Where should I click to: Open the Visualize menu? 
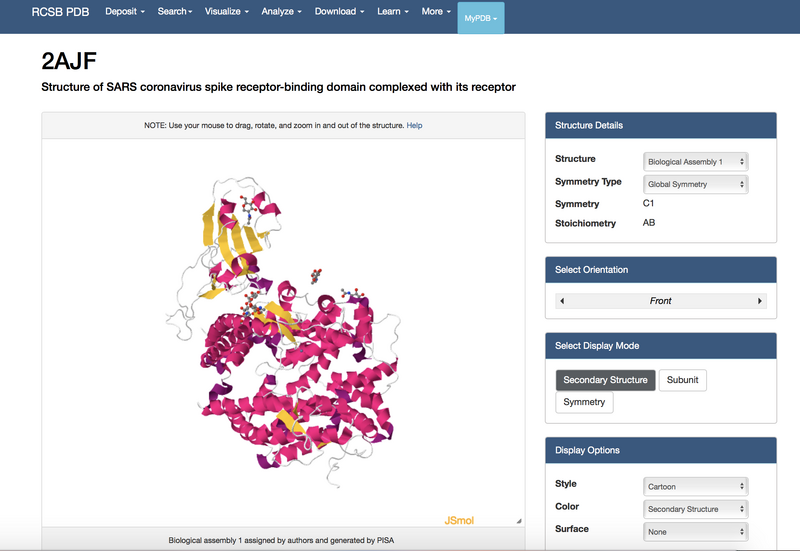[226, 12]
